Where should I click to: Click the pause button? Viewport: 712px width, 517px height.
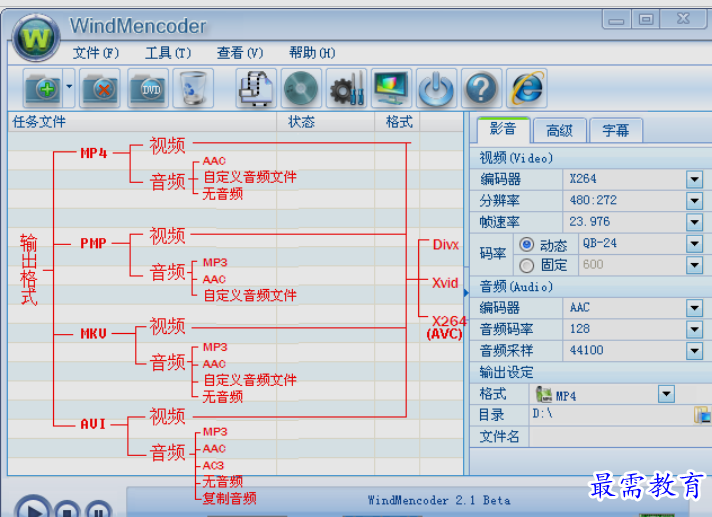[x=99, y=509]
